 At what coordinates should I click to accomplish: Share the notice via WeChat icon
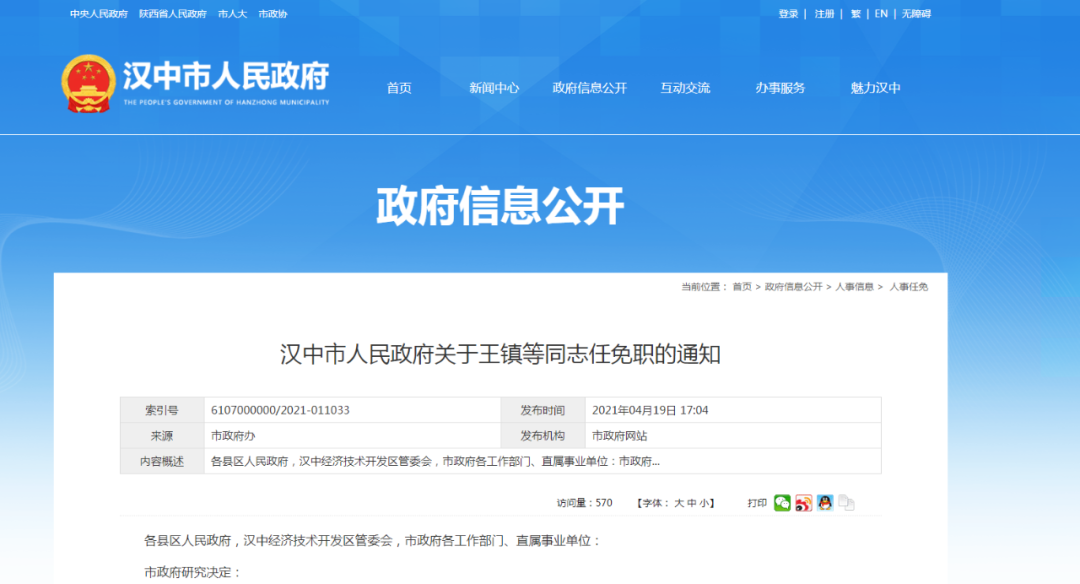coord(782,503)
